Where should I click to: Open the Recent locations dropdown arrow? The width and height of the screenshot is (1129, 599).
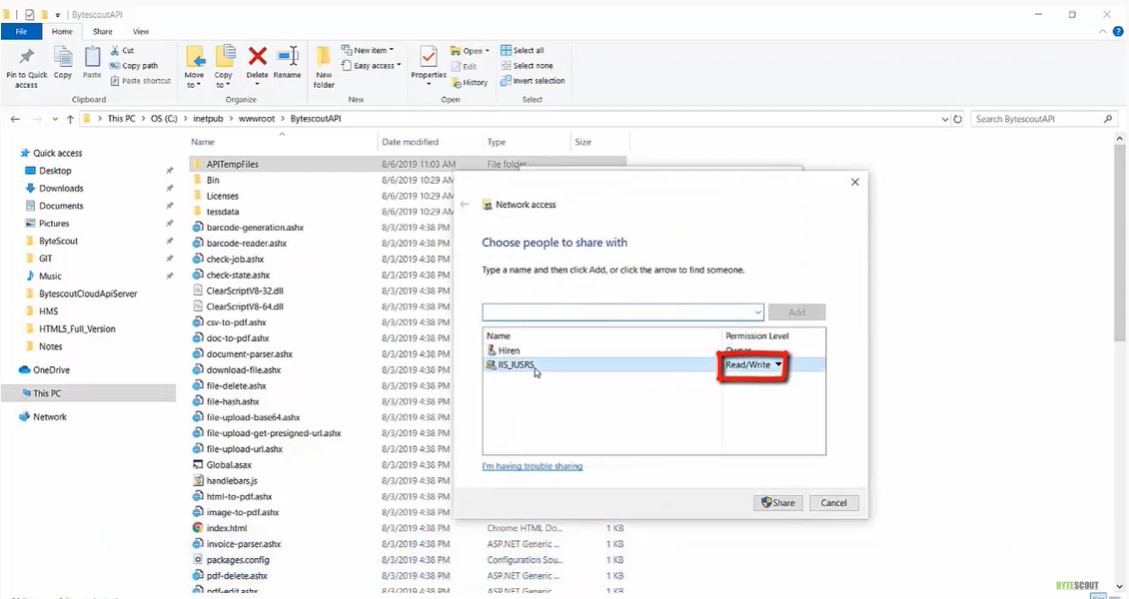55,119
